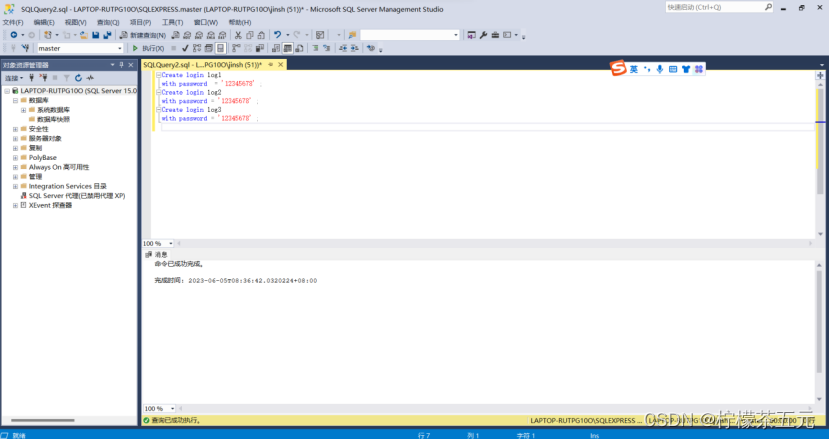Open the 查询(Q) Query menu

click(x=108, y=22)
